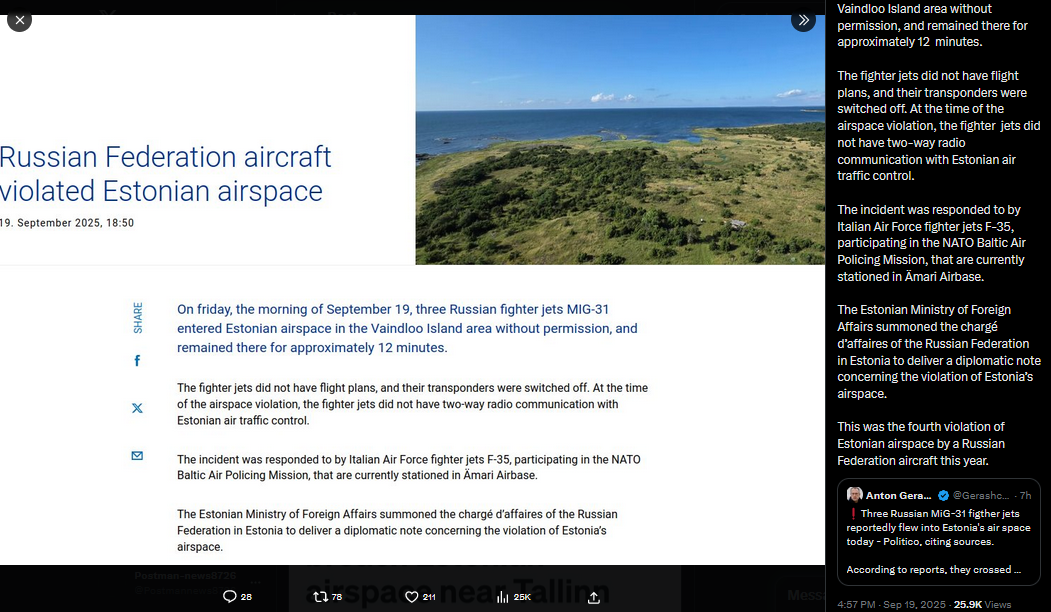Click the repost icon showing 78

(320, 597)
